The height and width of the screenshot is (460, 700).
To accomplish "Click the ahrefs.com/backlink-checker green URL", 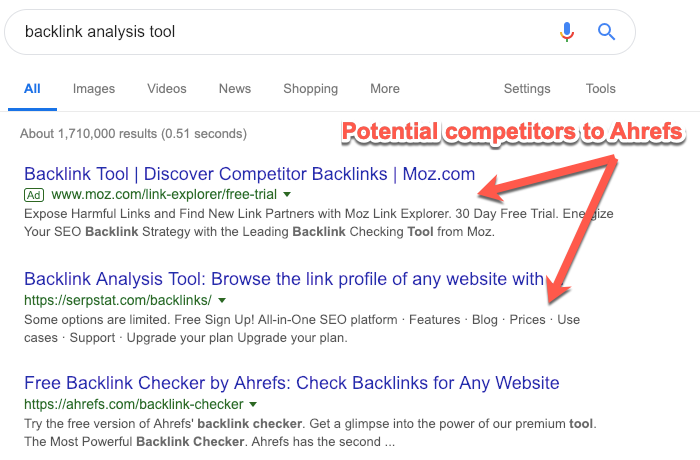I will click(133, 405).
